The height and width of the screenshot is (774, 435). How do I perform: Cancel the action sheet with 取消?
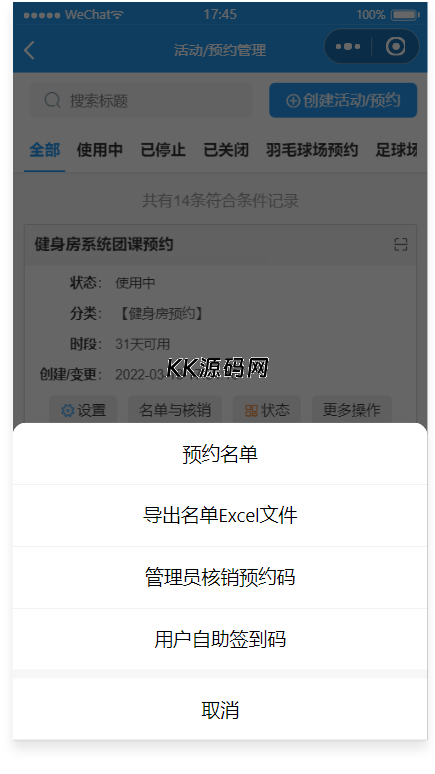(220, 710)
